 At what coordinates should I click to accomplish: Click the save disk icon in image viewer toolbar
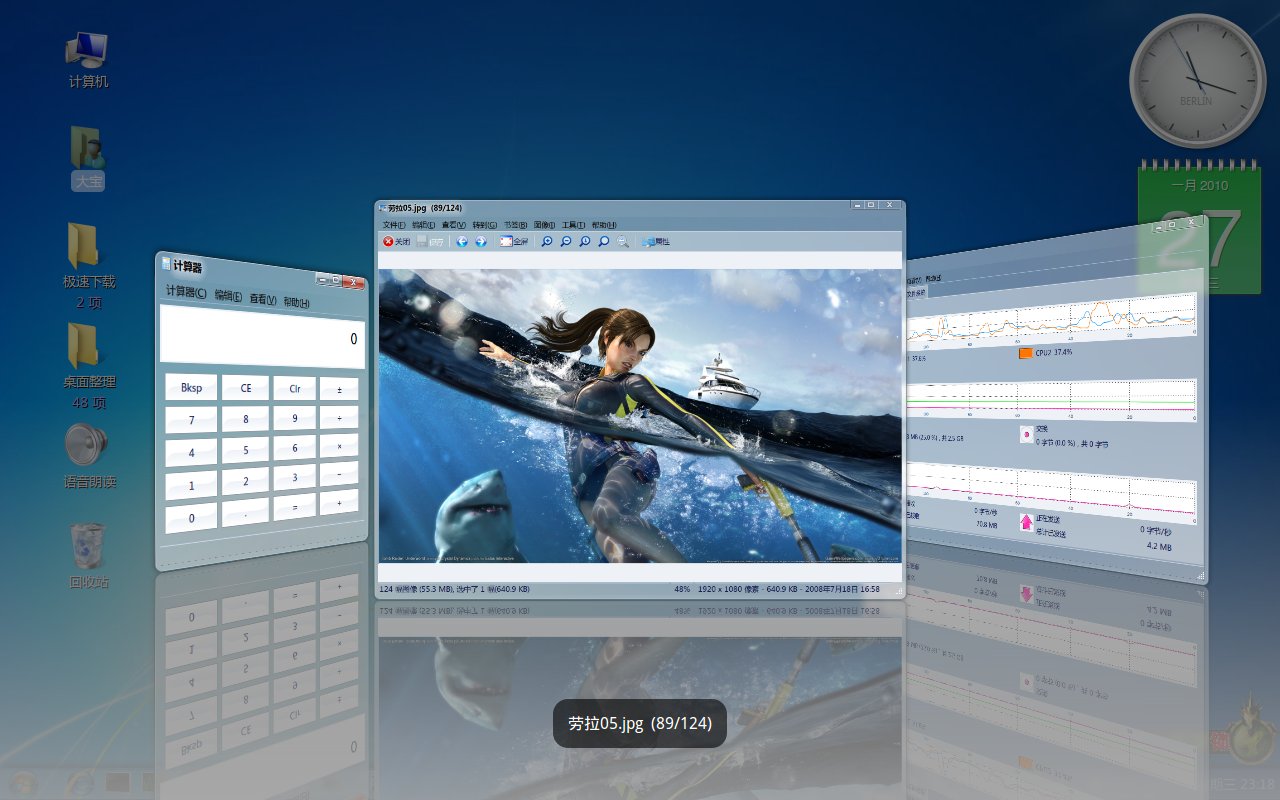coord(422,241)
